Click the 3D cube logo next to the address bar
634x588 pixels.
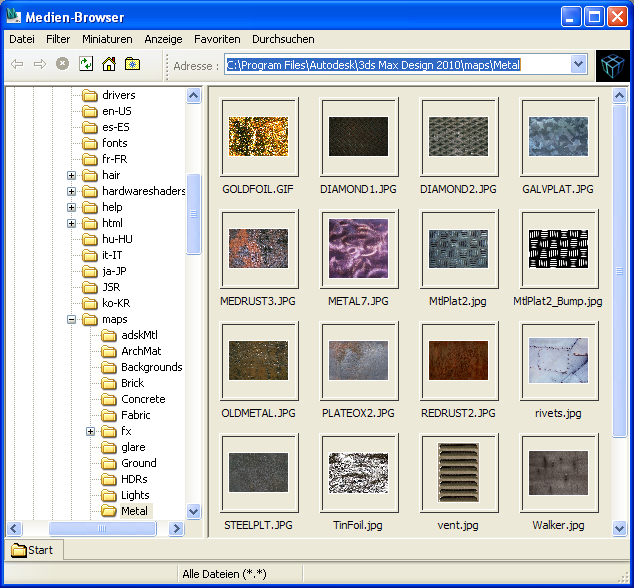pyautogui.click(x=613, y=66)
